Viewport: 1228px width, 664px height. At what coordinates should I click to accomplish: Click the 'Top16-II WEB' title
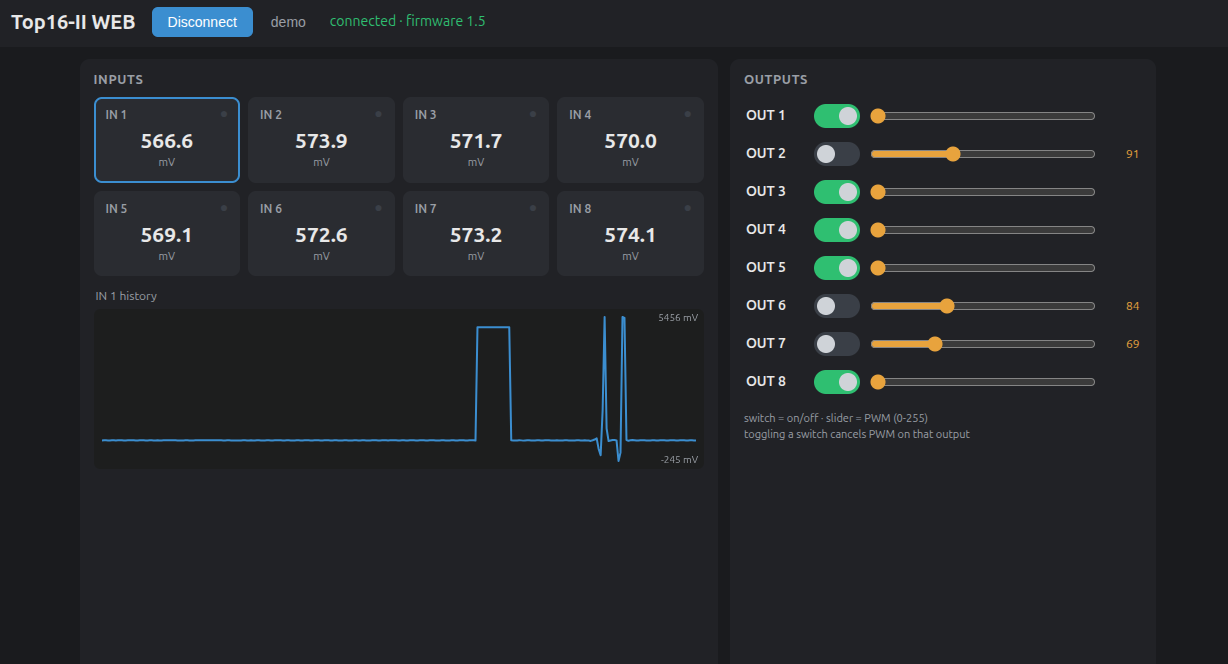(73, 22)
